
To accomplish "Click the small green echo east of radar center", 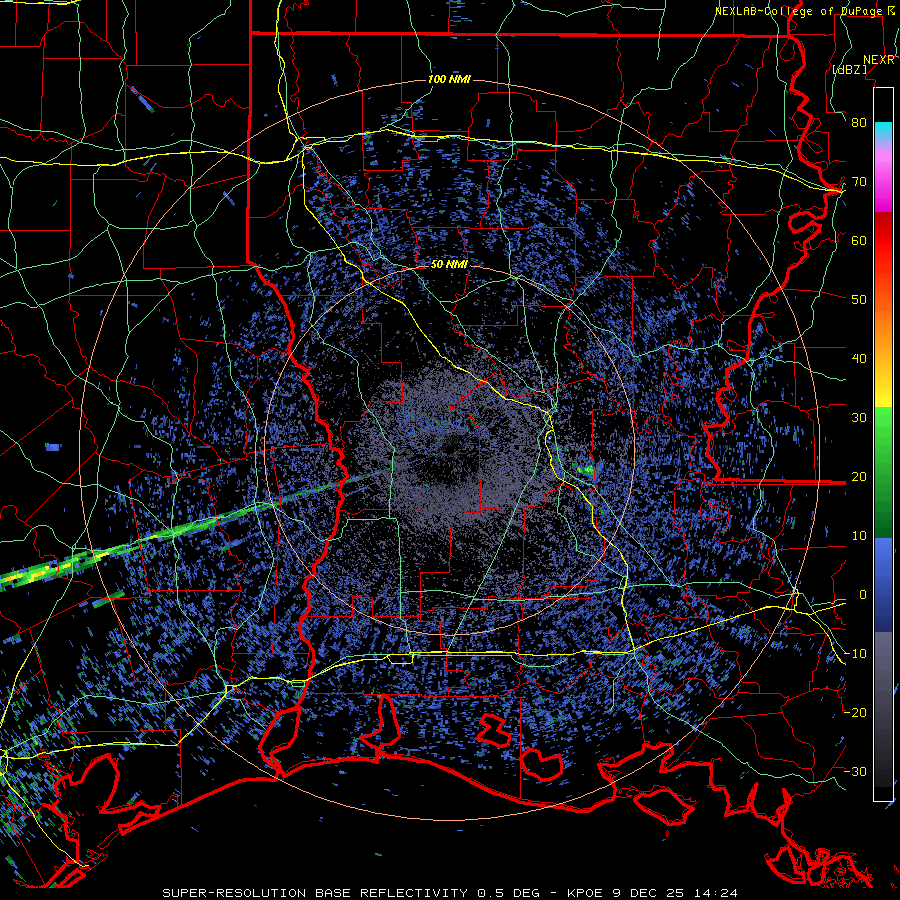I will [x=585, y=470].
